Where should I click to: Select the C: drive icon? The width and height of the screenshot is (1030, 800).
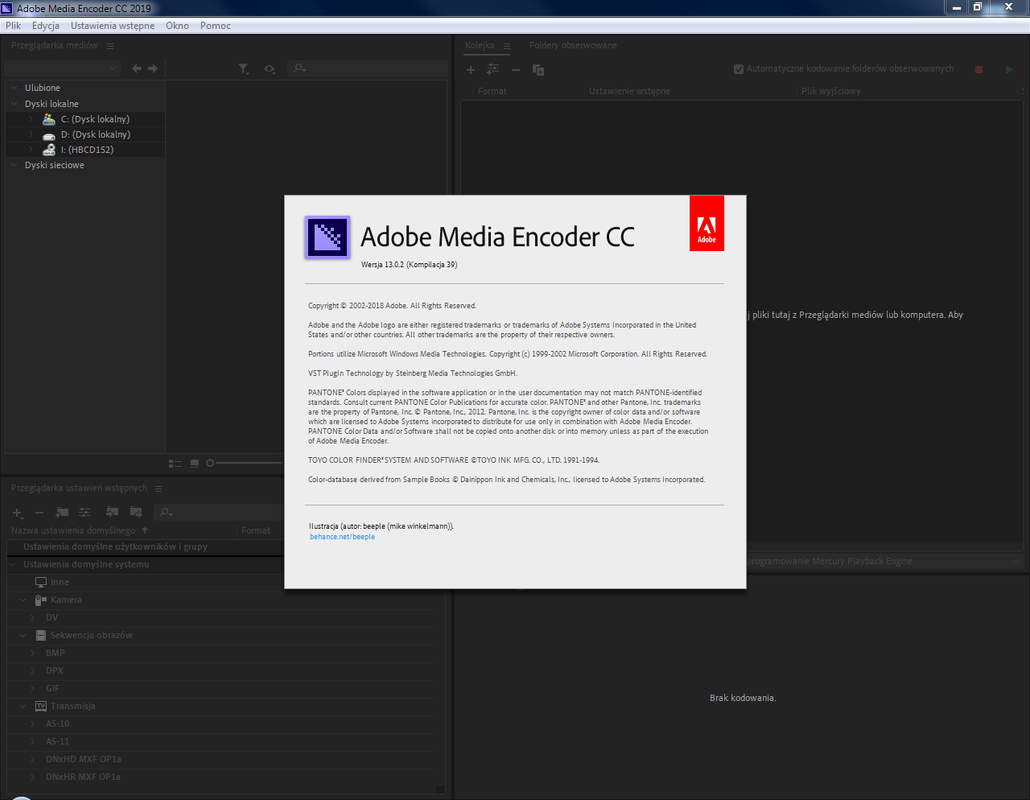49,119
